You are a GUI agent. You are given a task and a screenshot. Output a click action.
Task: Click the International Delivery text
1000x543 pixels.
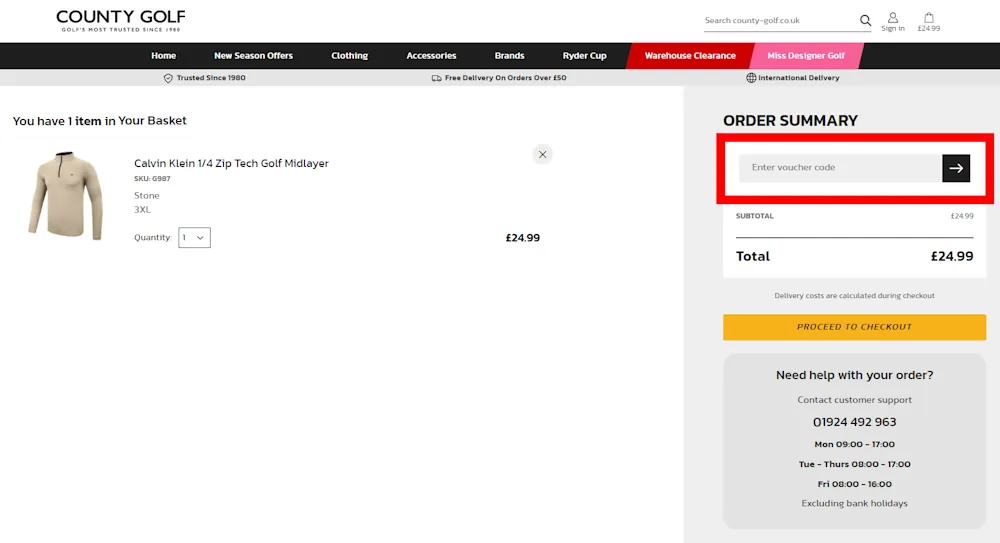click(x=798, y=78)
